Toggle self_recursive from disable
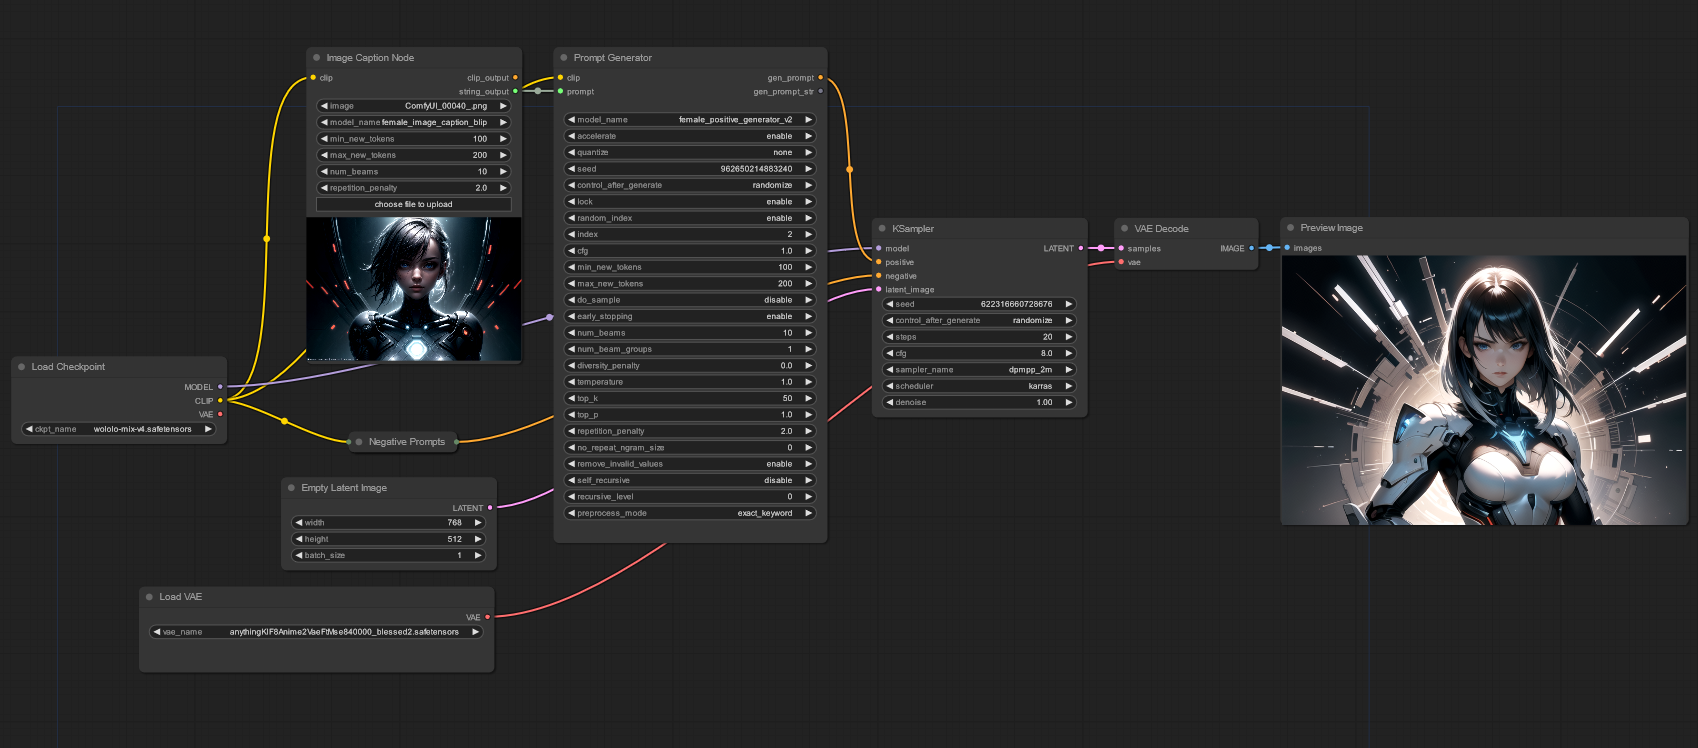This screenshot has width=1698, height=748. [x=690, y=480]
